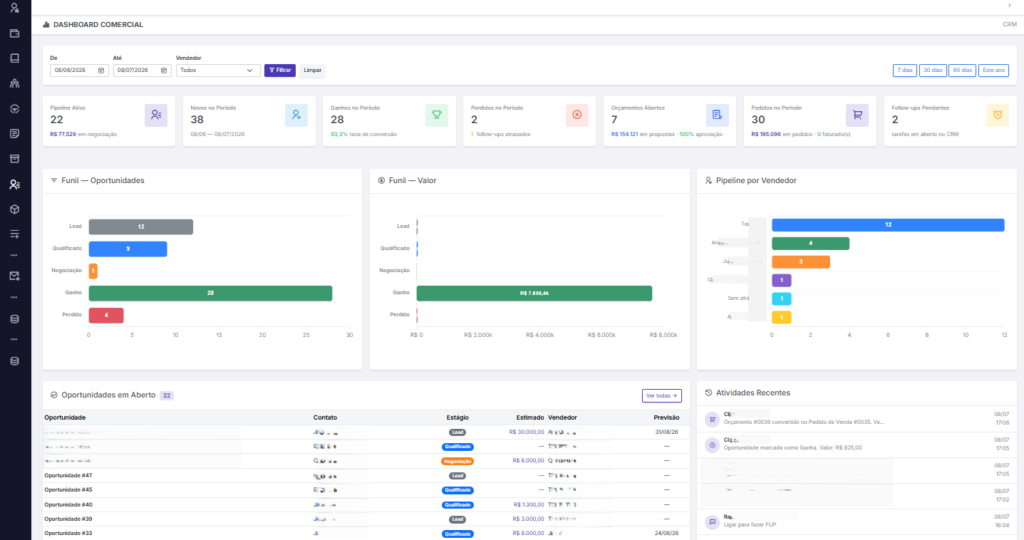Click the green Ganho bar showing 28
Image resolution: width=1024 pixels, height=540 pixels.
210,293
